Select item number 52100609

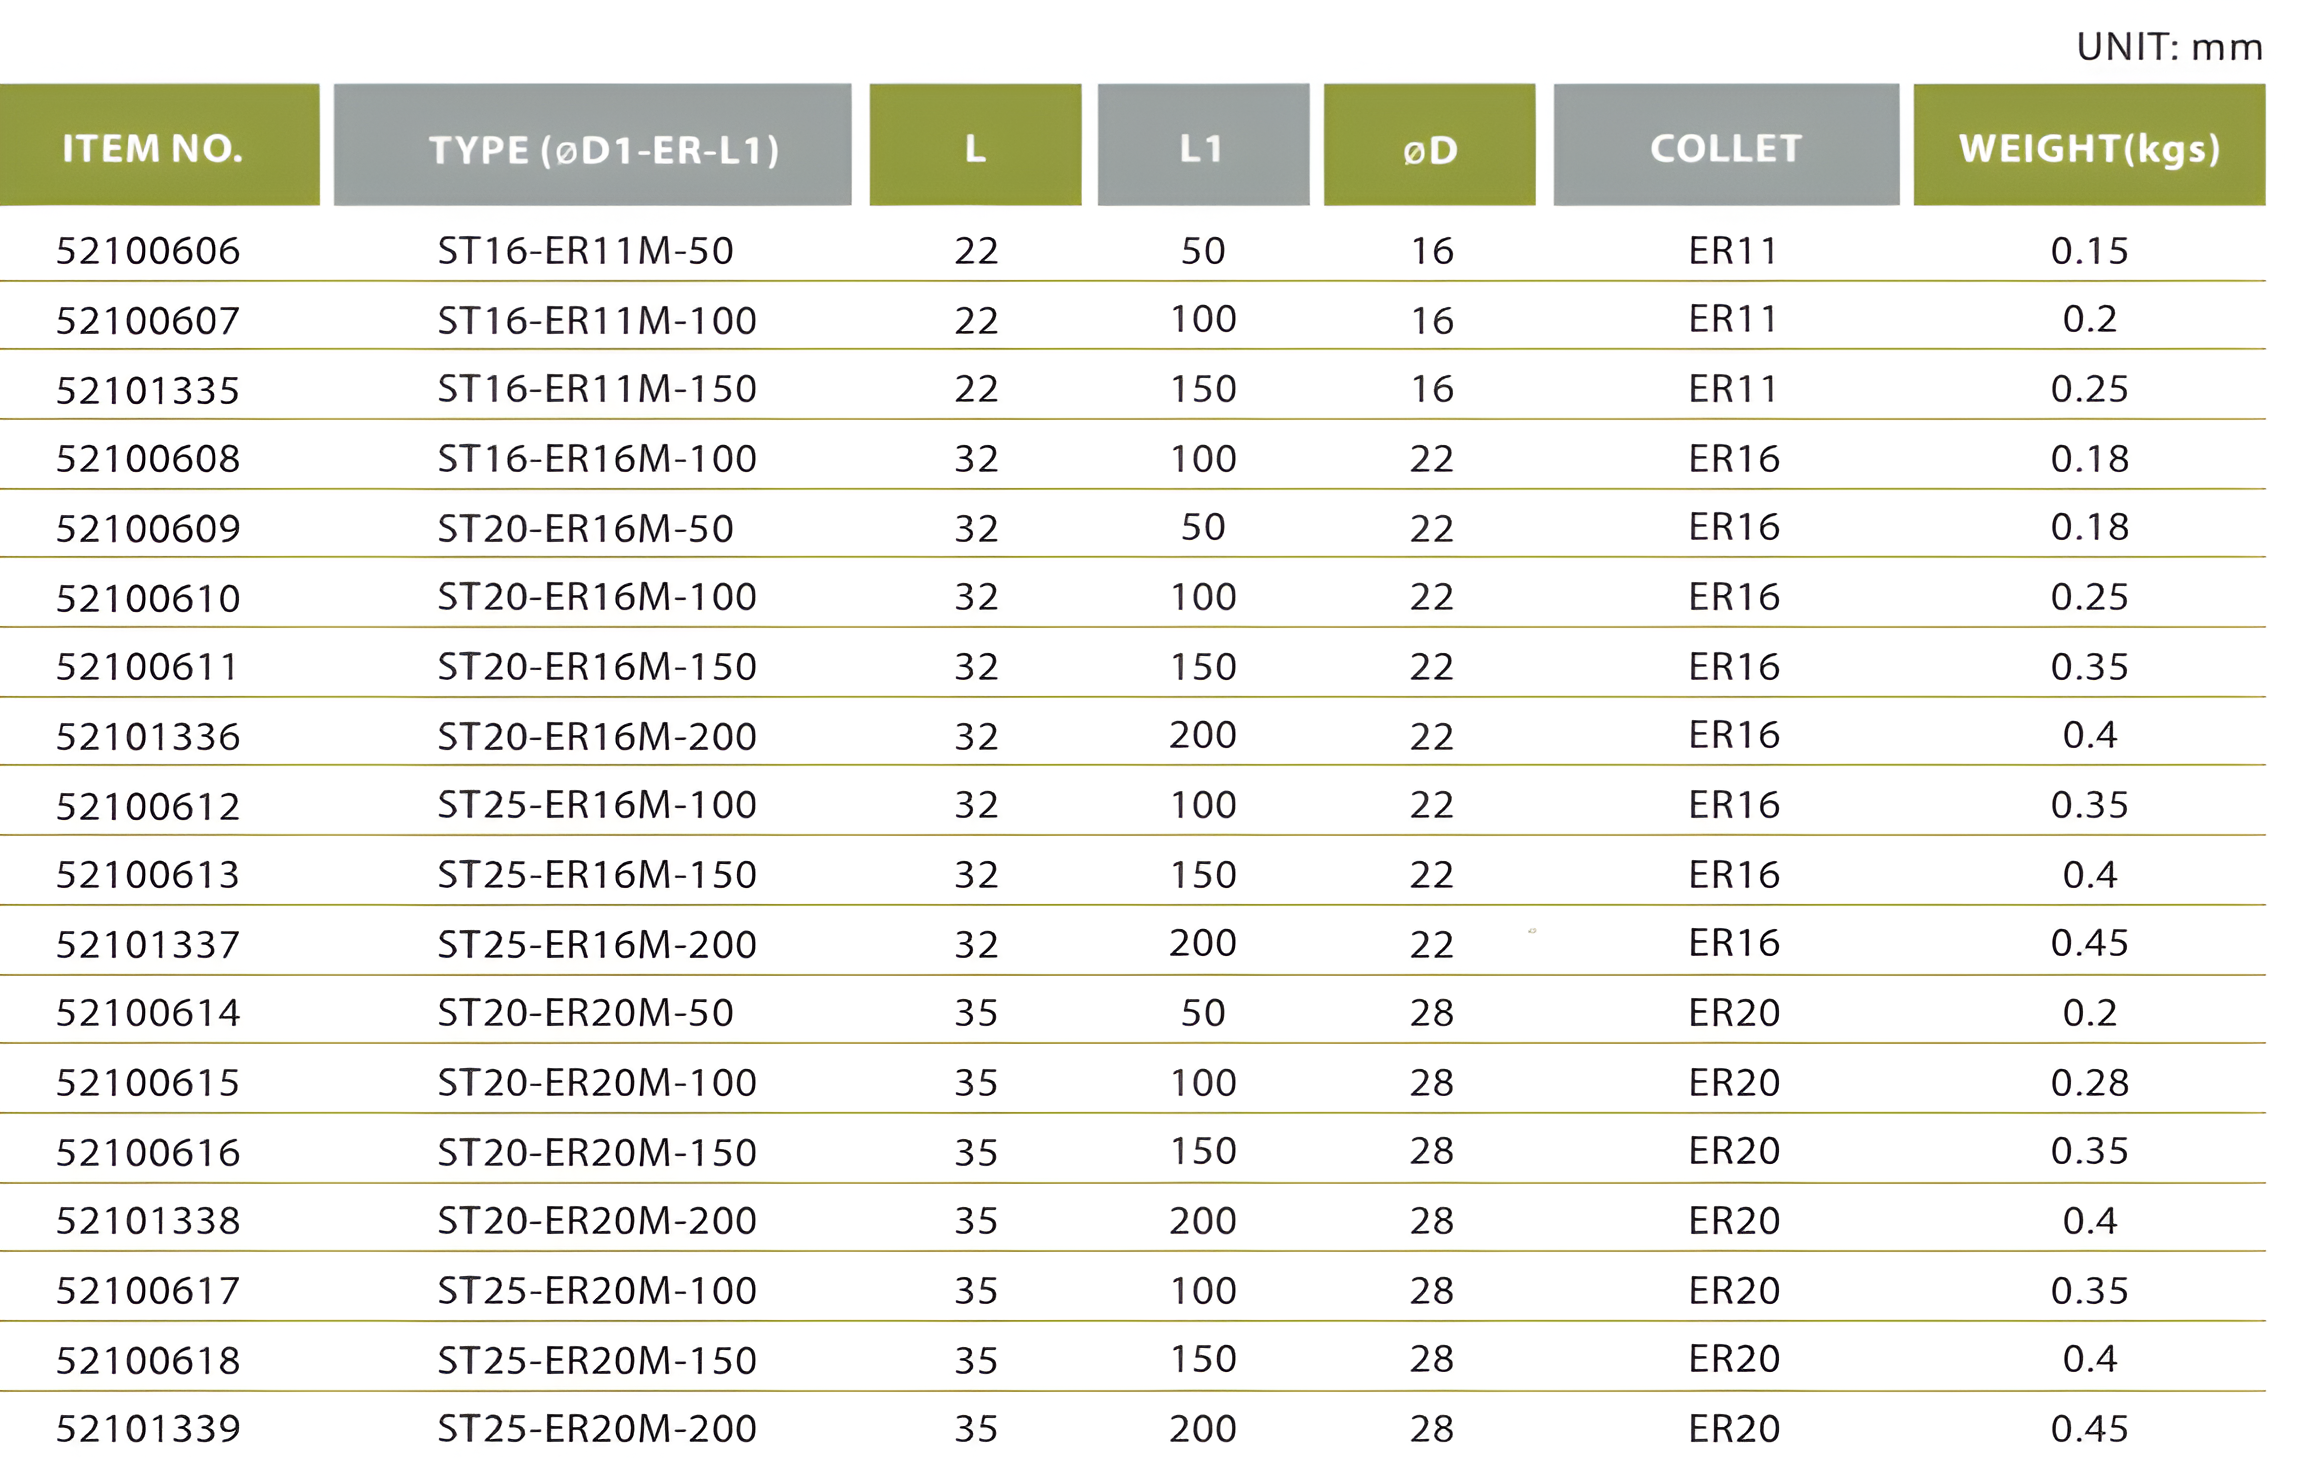tap(148, 528)
